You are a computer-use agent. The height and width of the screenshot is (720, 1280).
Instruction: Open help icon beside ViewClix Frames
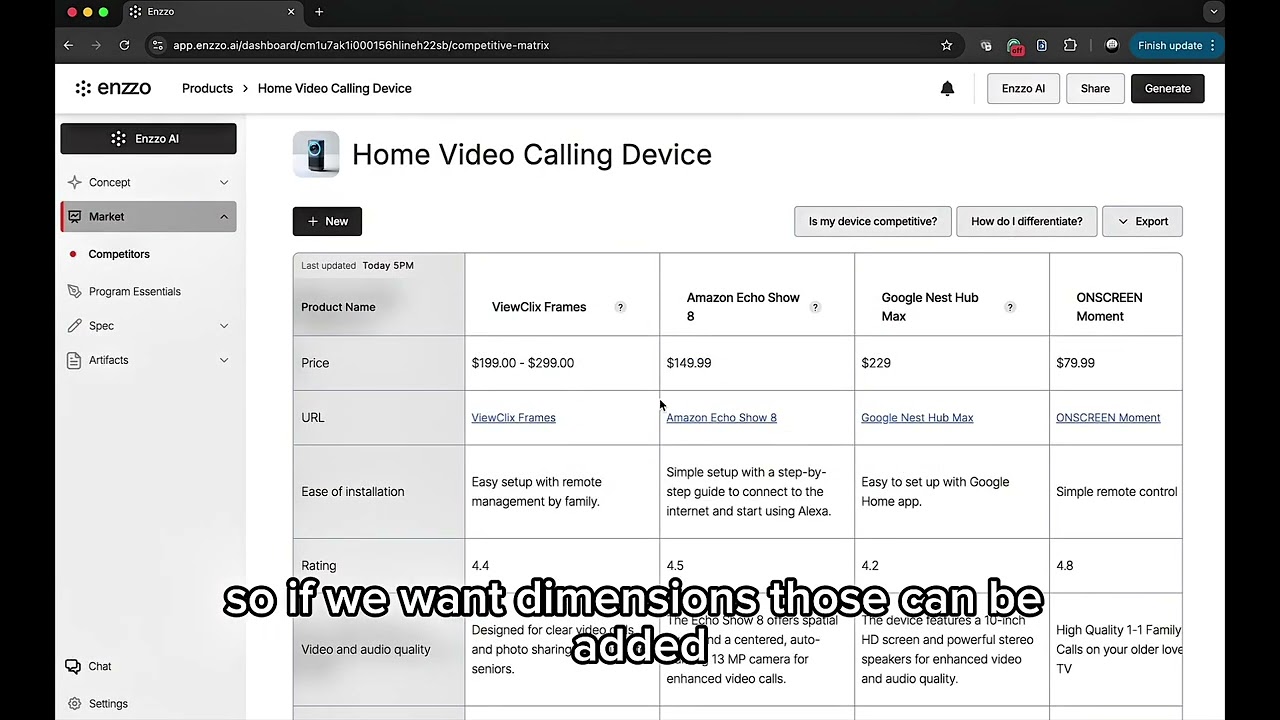coord(620,307)
